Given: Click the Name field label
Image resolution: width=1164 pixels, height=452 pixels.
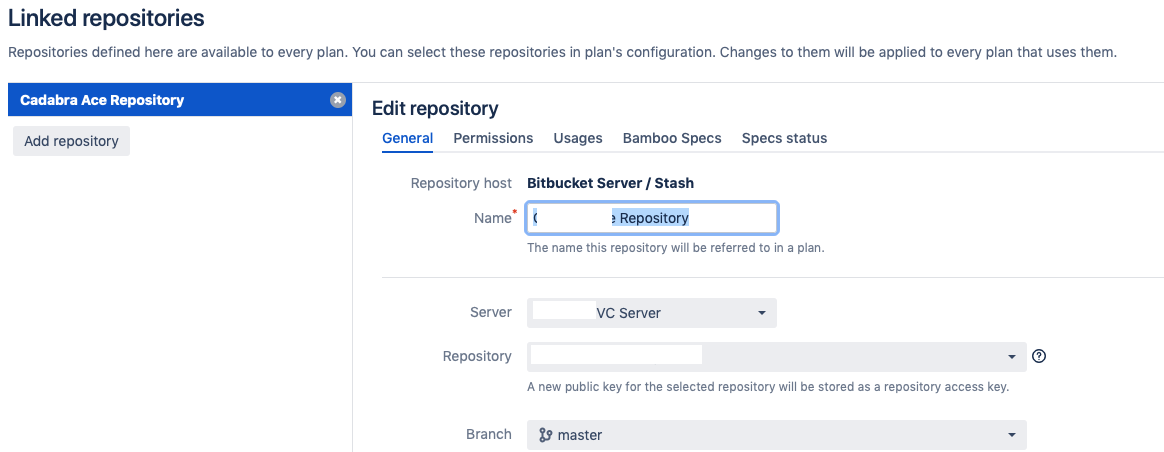Looking at the screenshot, I should 493,217.
